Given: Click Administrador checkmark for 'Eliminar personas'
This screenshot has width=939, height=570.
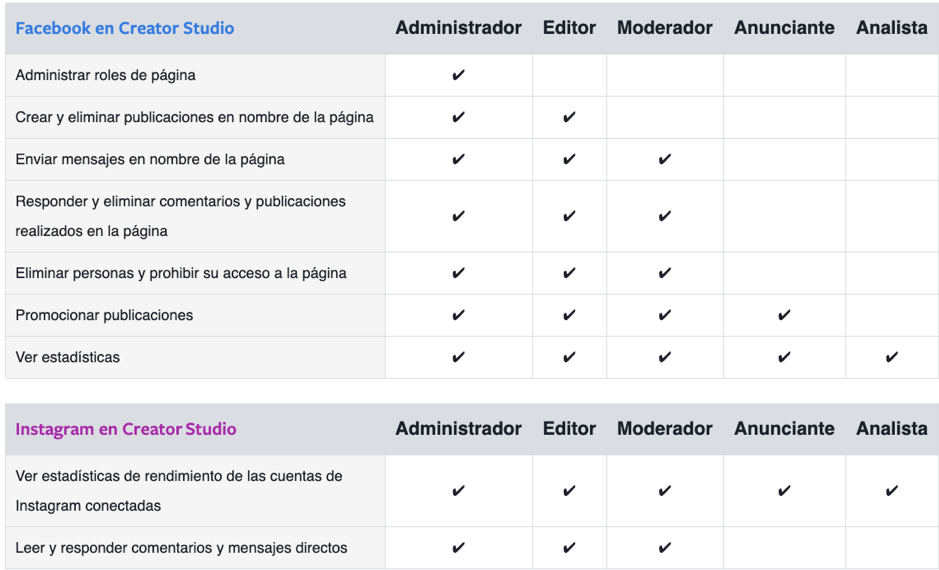Looking at the screenshot, I should [x=458, y=274].
